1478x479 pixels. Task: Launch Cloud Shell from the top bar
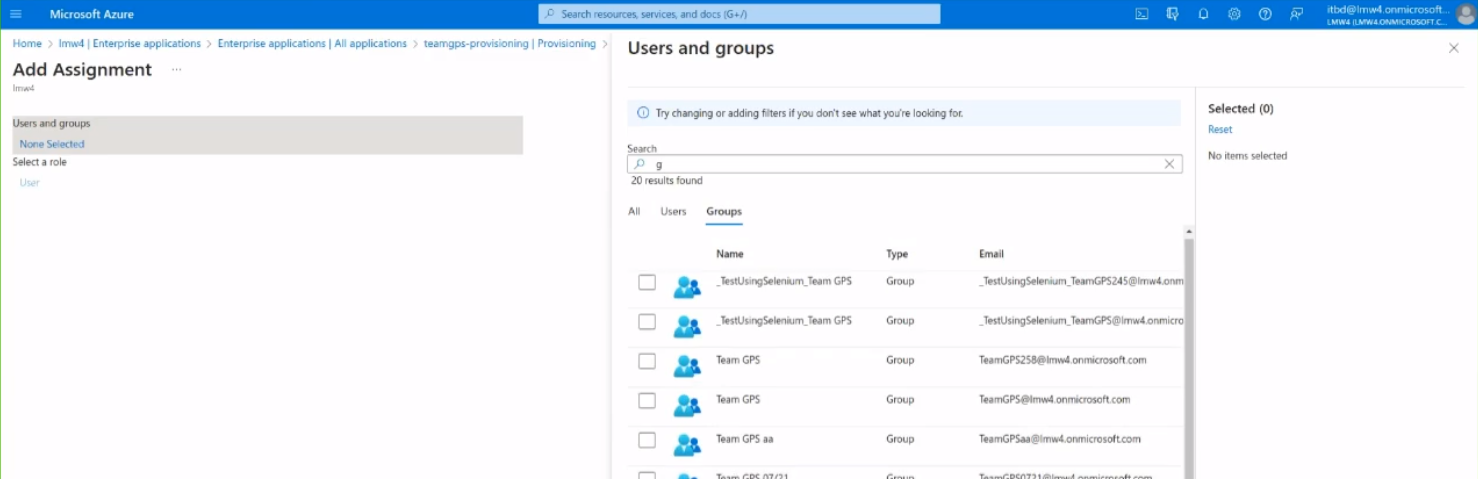(1142, 14)
